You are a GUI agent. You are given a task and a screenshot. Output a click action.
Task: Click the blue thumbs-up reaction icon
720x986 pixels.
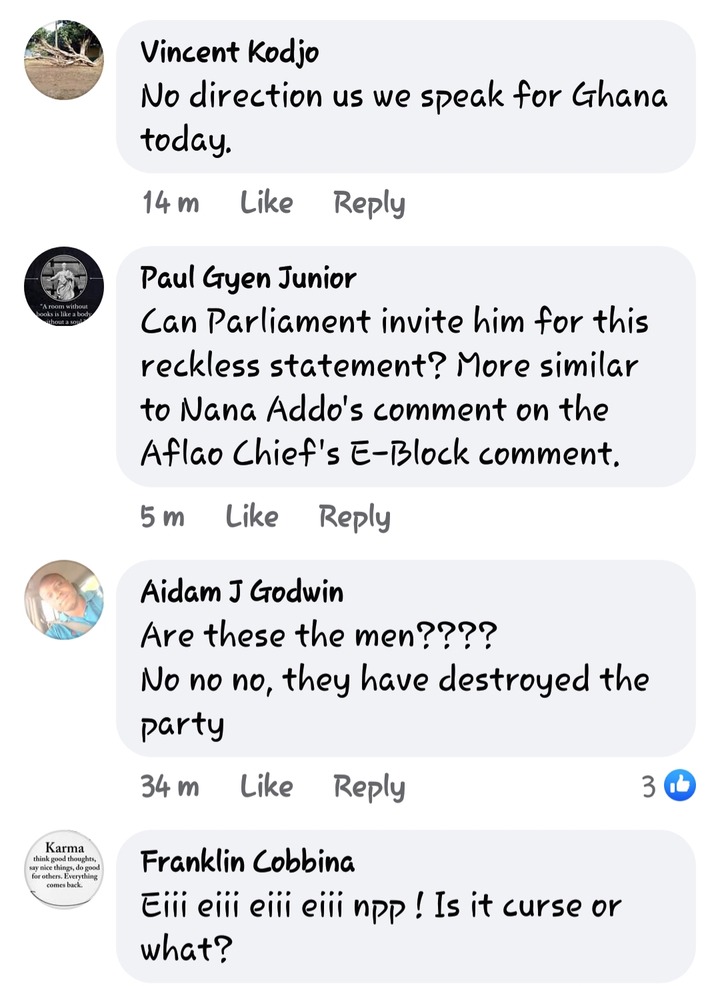tap(680, 785)
